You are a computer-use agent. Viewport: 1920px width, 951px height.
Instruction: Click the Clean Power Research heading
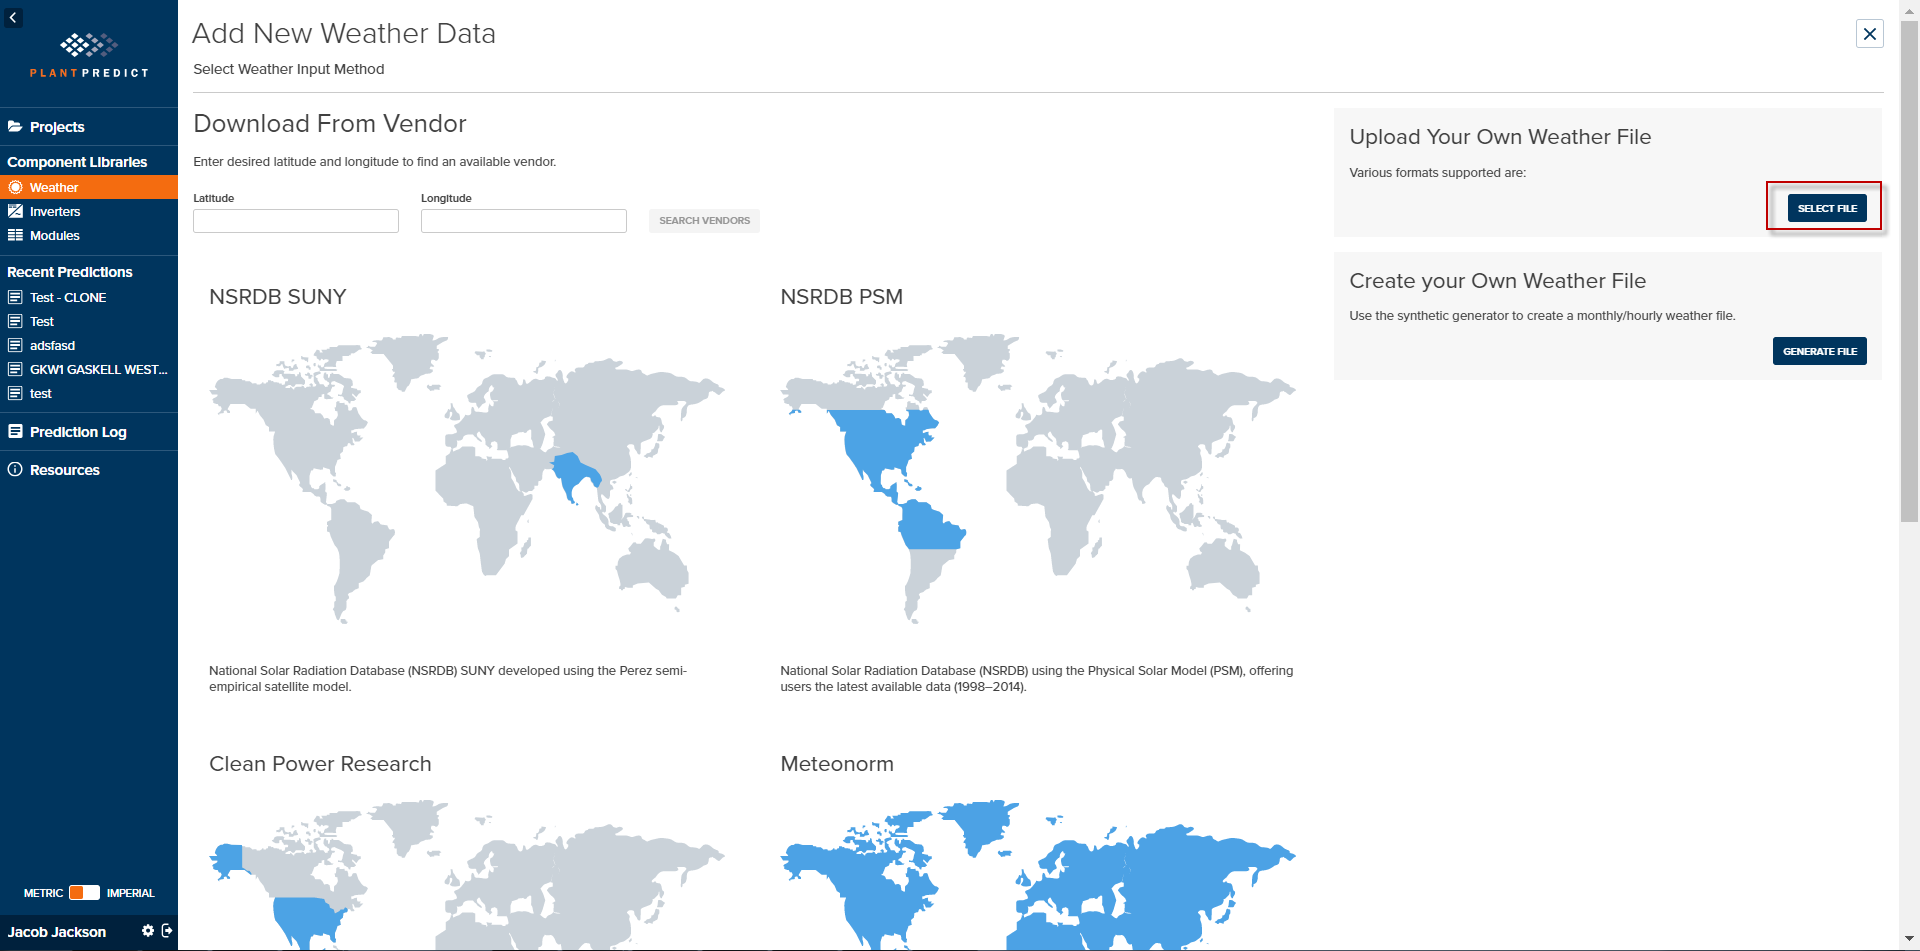coord(320,764)
